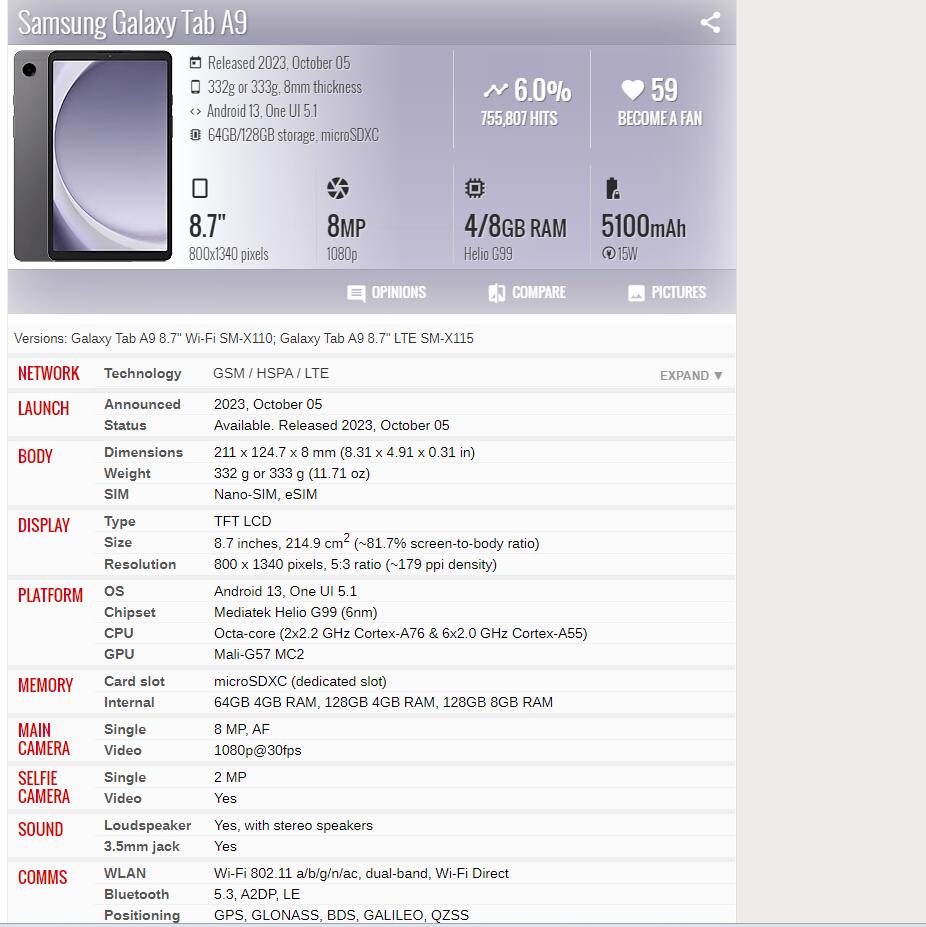Click 'Mediatek Helio G99 (6nm)' value
926x927 pixels.
pos(296,612)
